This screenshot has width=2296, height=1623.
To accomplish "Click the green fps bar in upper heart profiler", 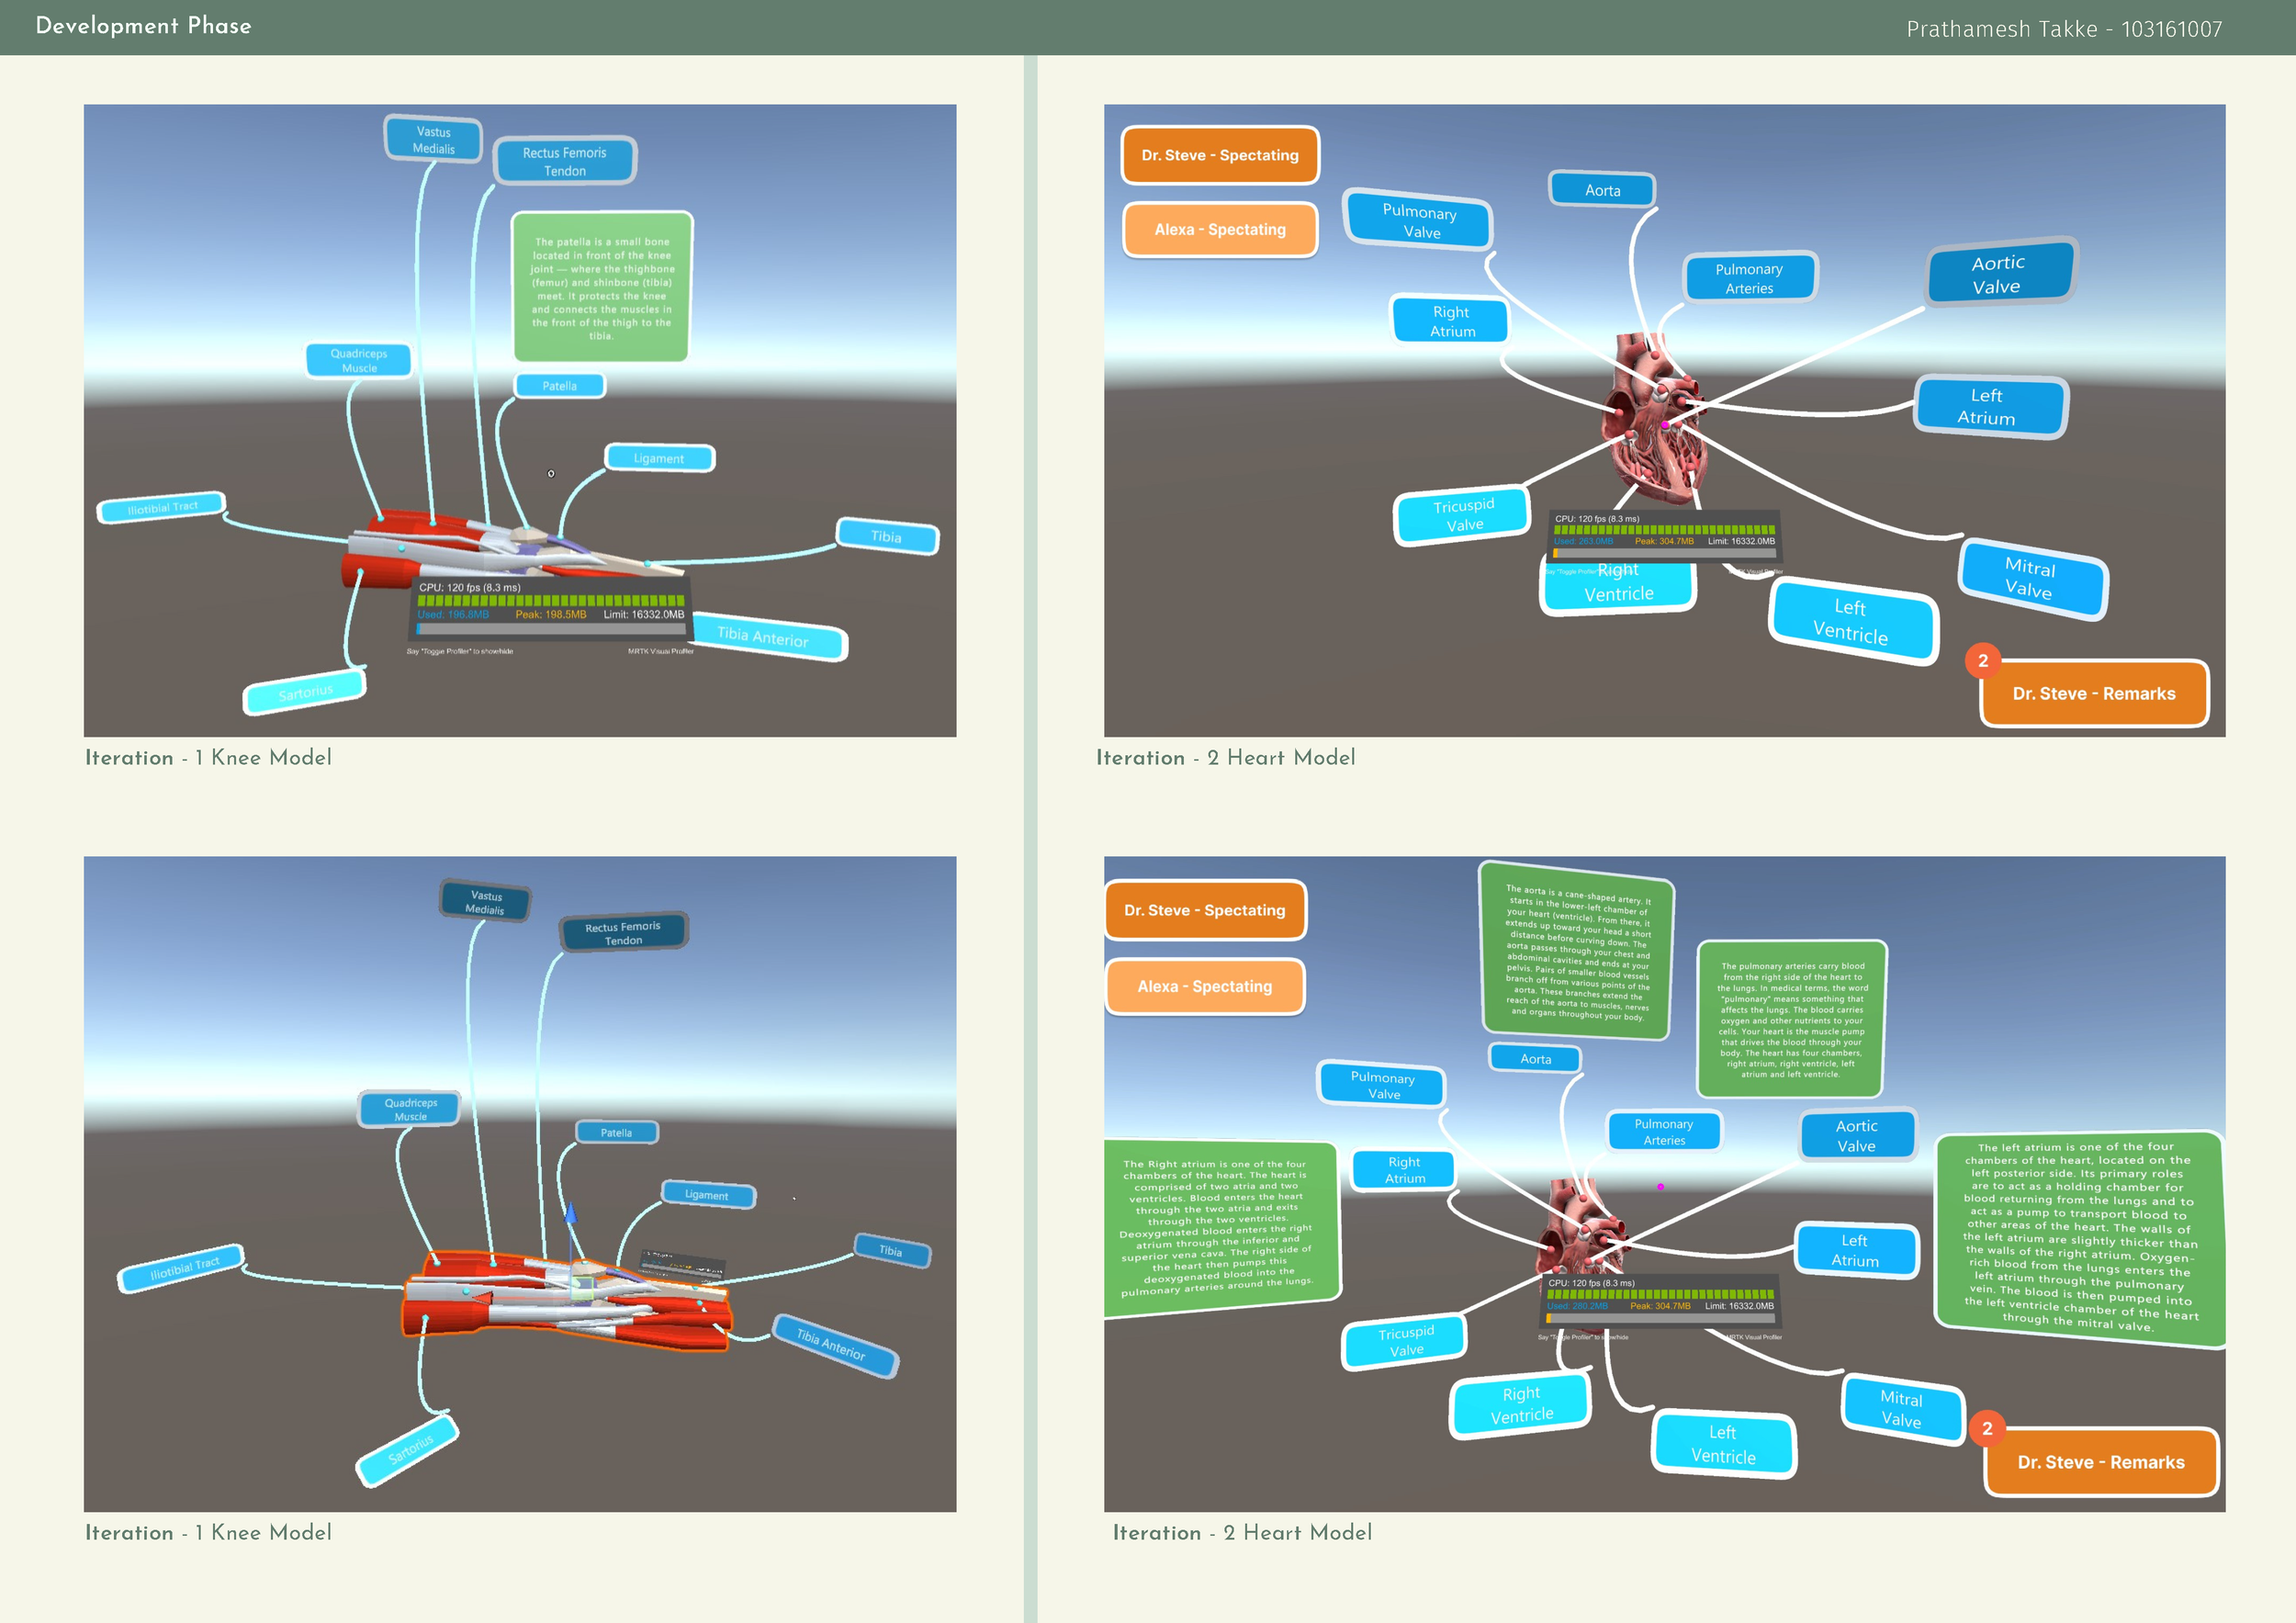I will (x=1664, y=530).
